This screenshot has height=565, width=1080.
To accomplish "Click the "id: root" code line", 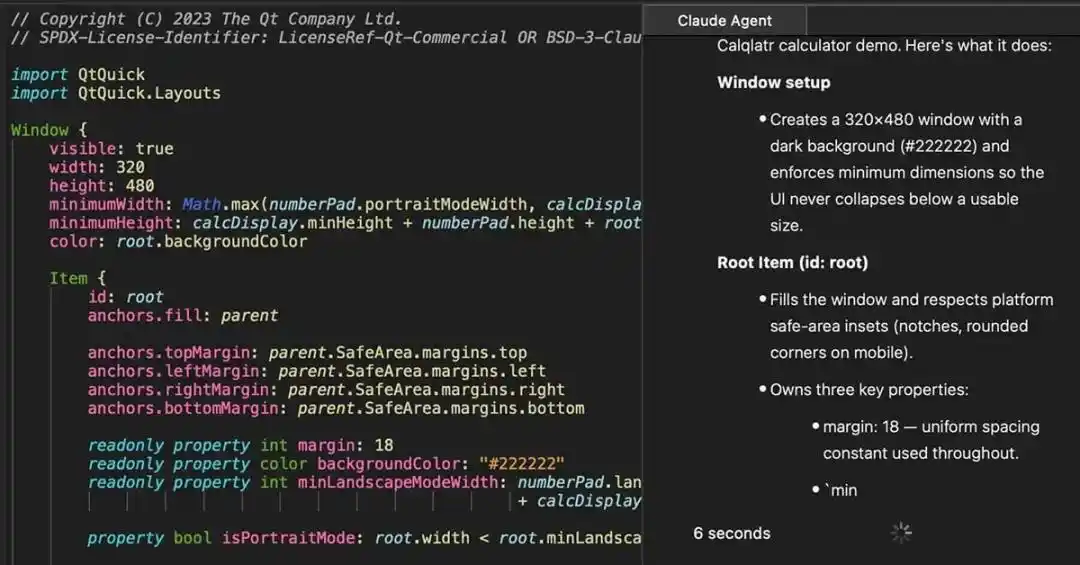I will (125, 298).
